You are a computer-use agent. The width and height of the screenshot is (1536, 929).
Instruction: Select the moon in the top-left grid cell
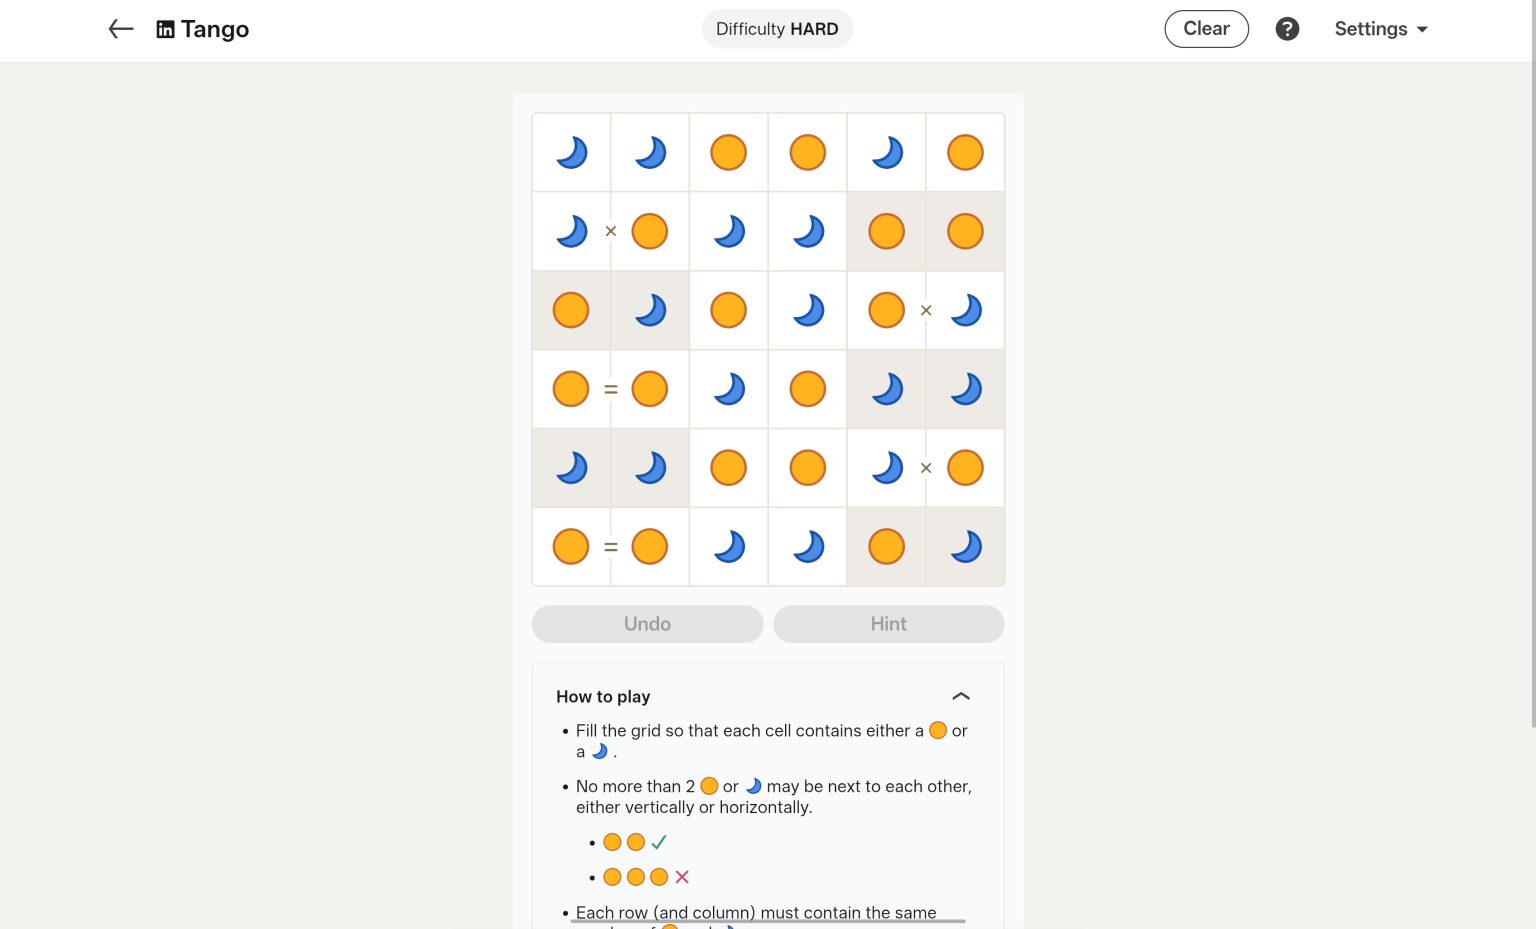571,151
